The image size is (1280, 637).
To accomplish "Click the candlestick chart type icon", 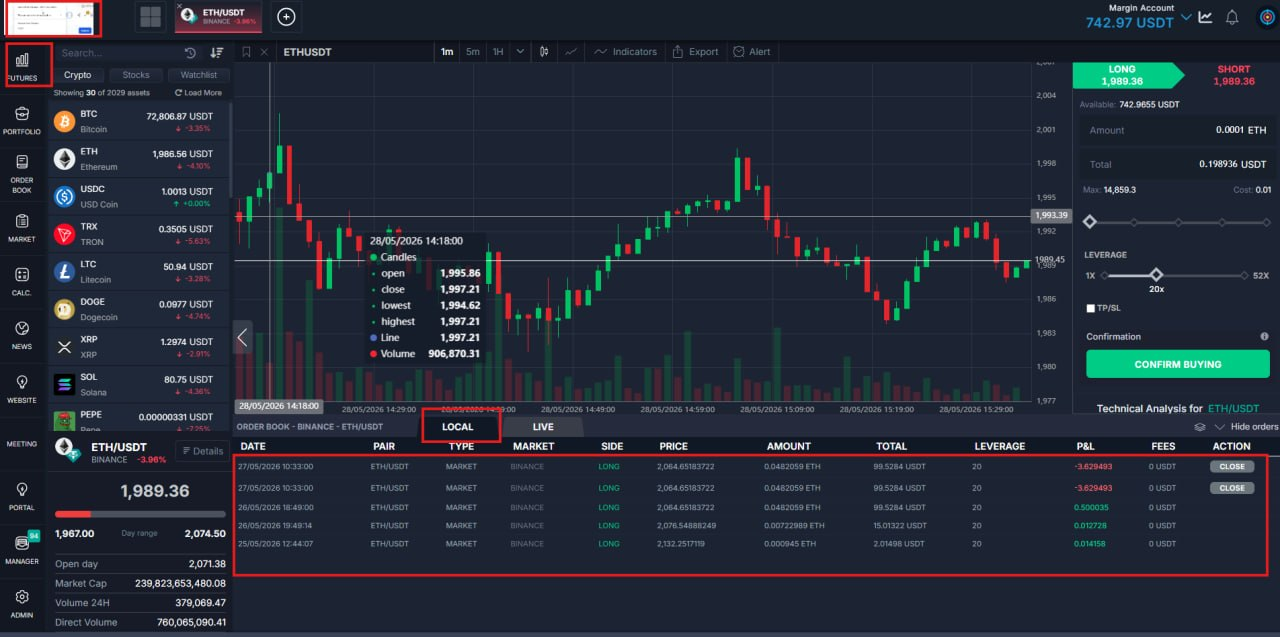I will coord(544,52).
